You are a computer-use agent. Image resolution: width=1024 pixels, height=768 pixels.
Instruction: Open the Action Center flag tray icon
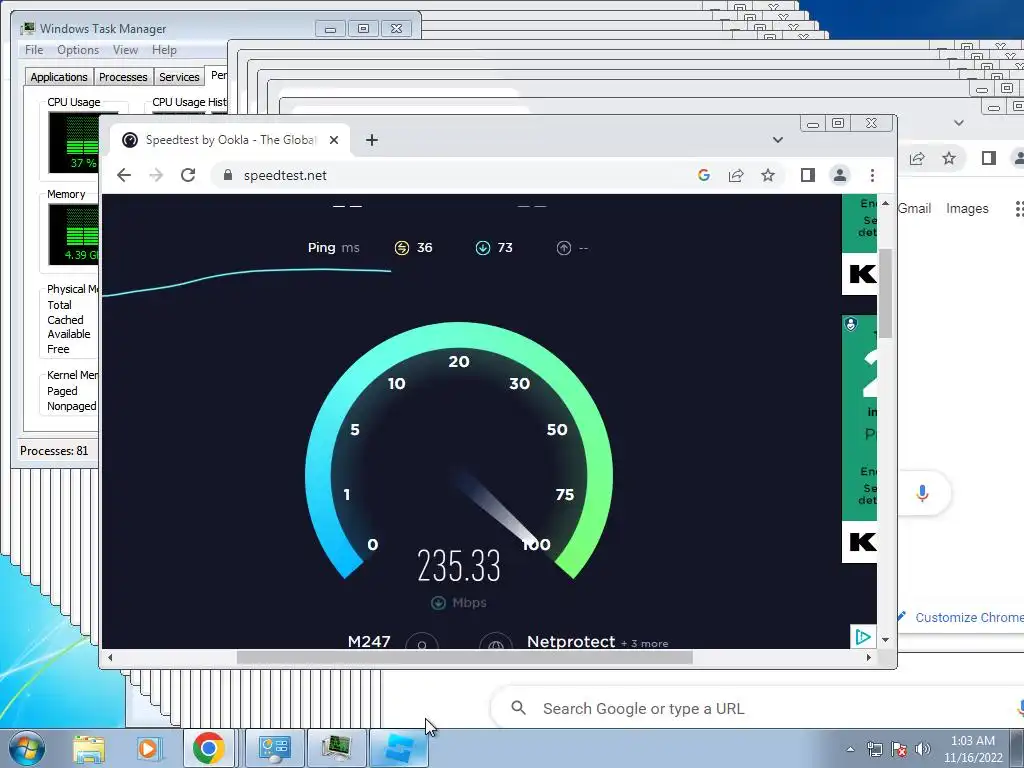tap(899, 749)
